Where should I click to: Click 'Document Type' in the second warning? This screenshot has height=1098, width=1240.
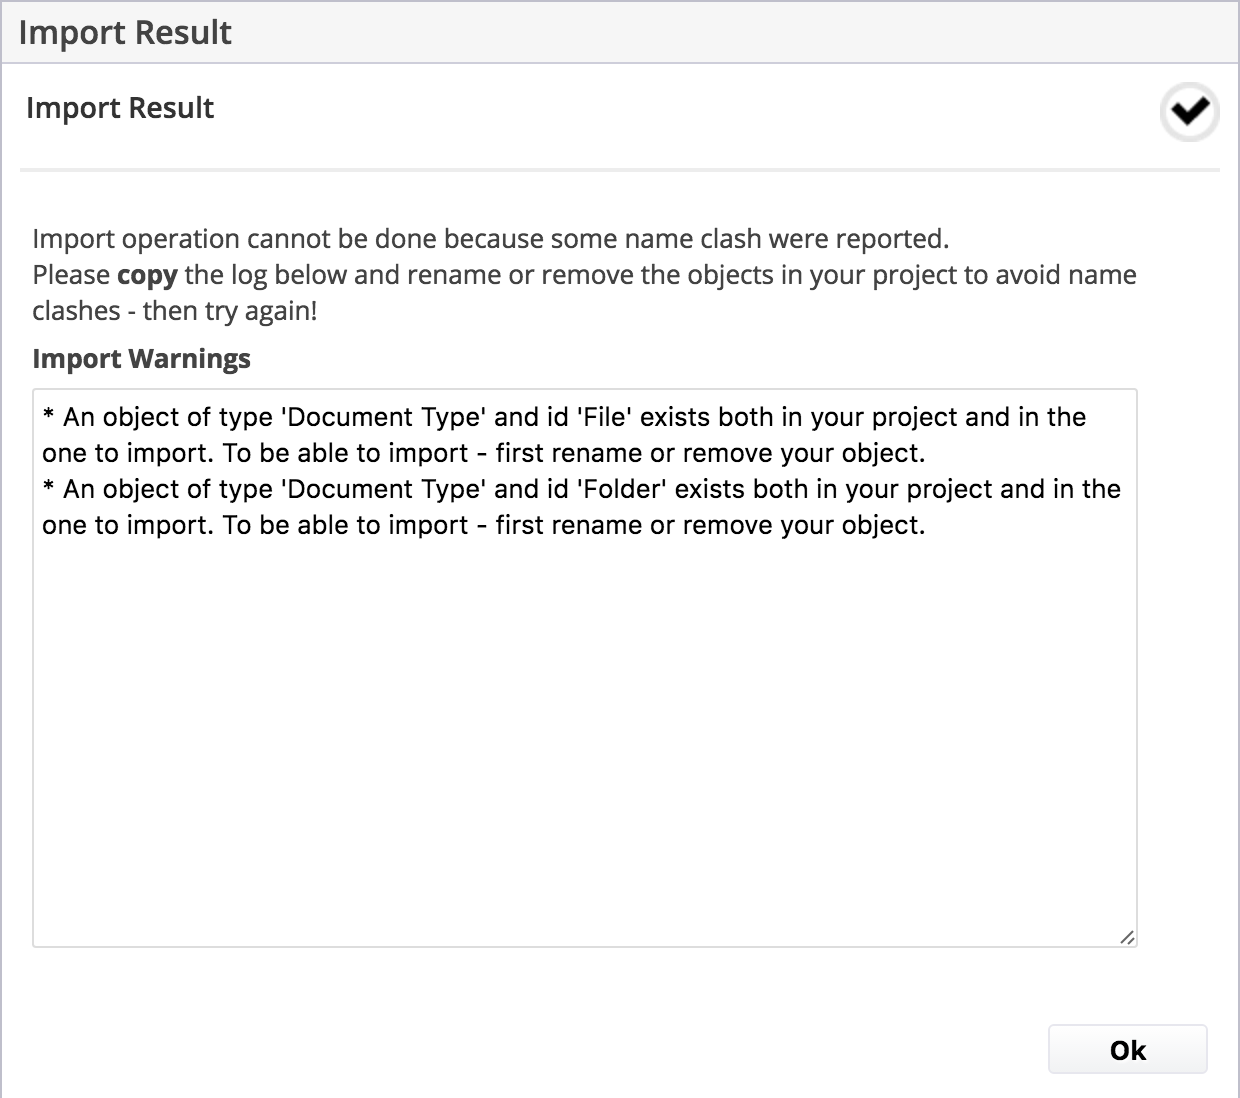coord(384,489)
